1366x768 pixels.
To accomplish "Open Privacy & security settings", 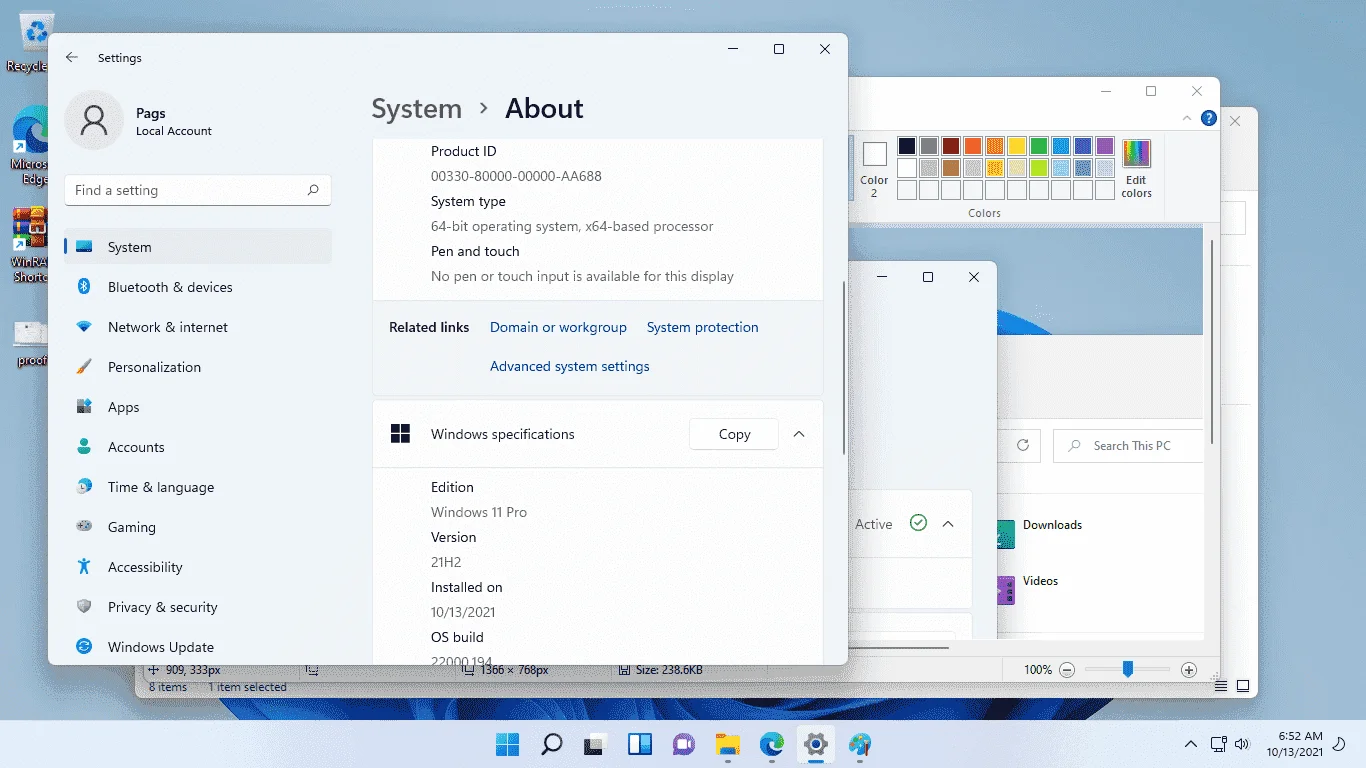I will (x=197, y=607).
